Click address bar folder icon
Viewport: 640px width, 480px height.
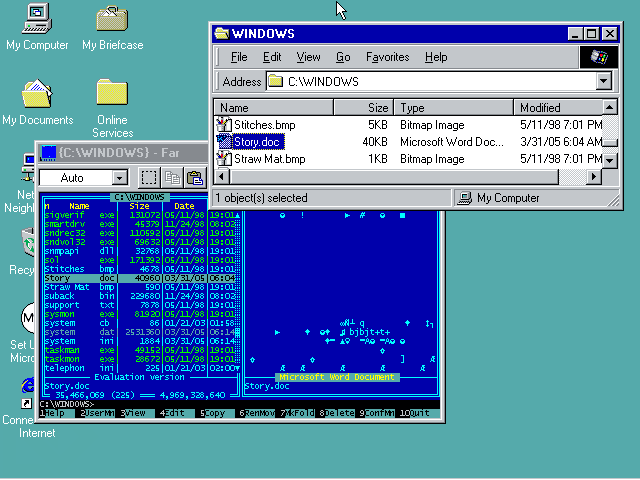(x=276, y=81)
